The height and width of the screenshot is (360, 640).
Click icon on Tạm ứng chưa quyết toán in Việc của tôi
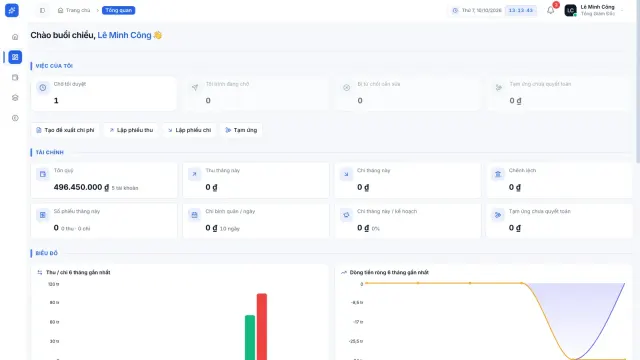[x=498, y=88]
